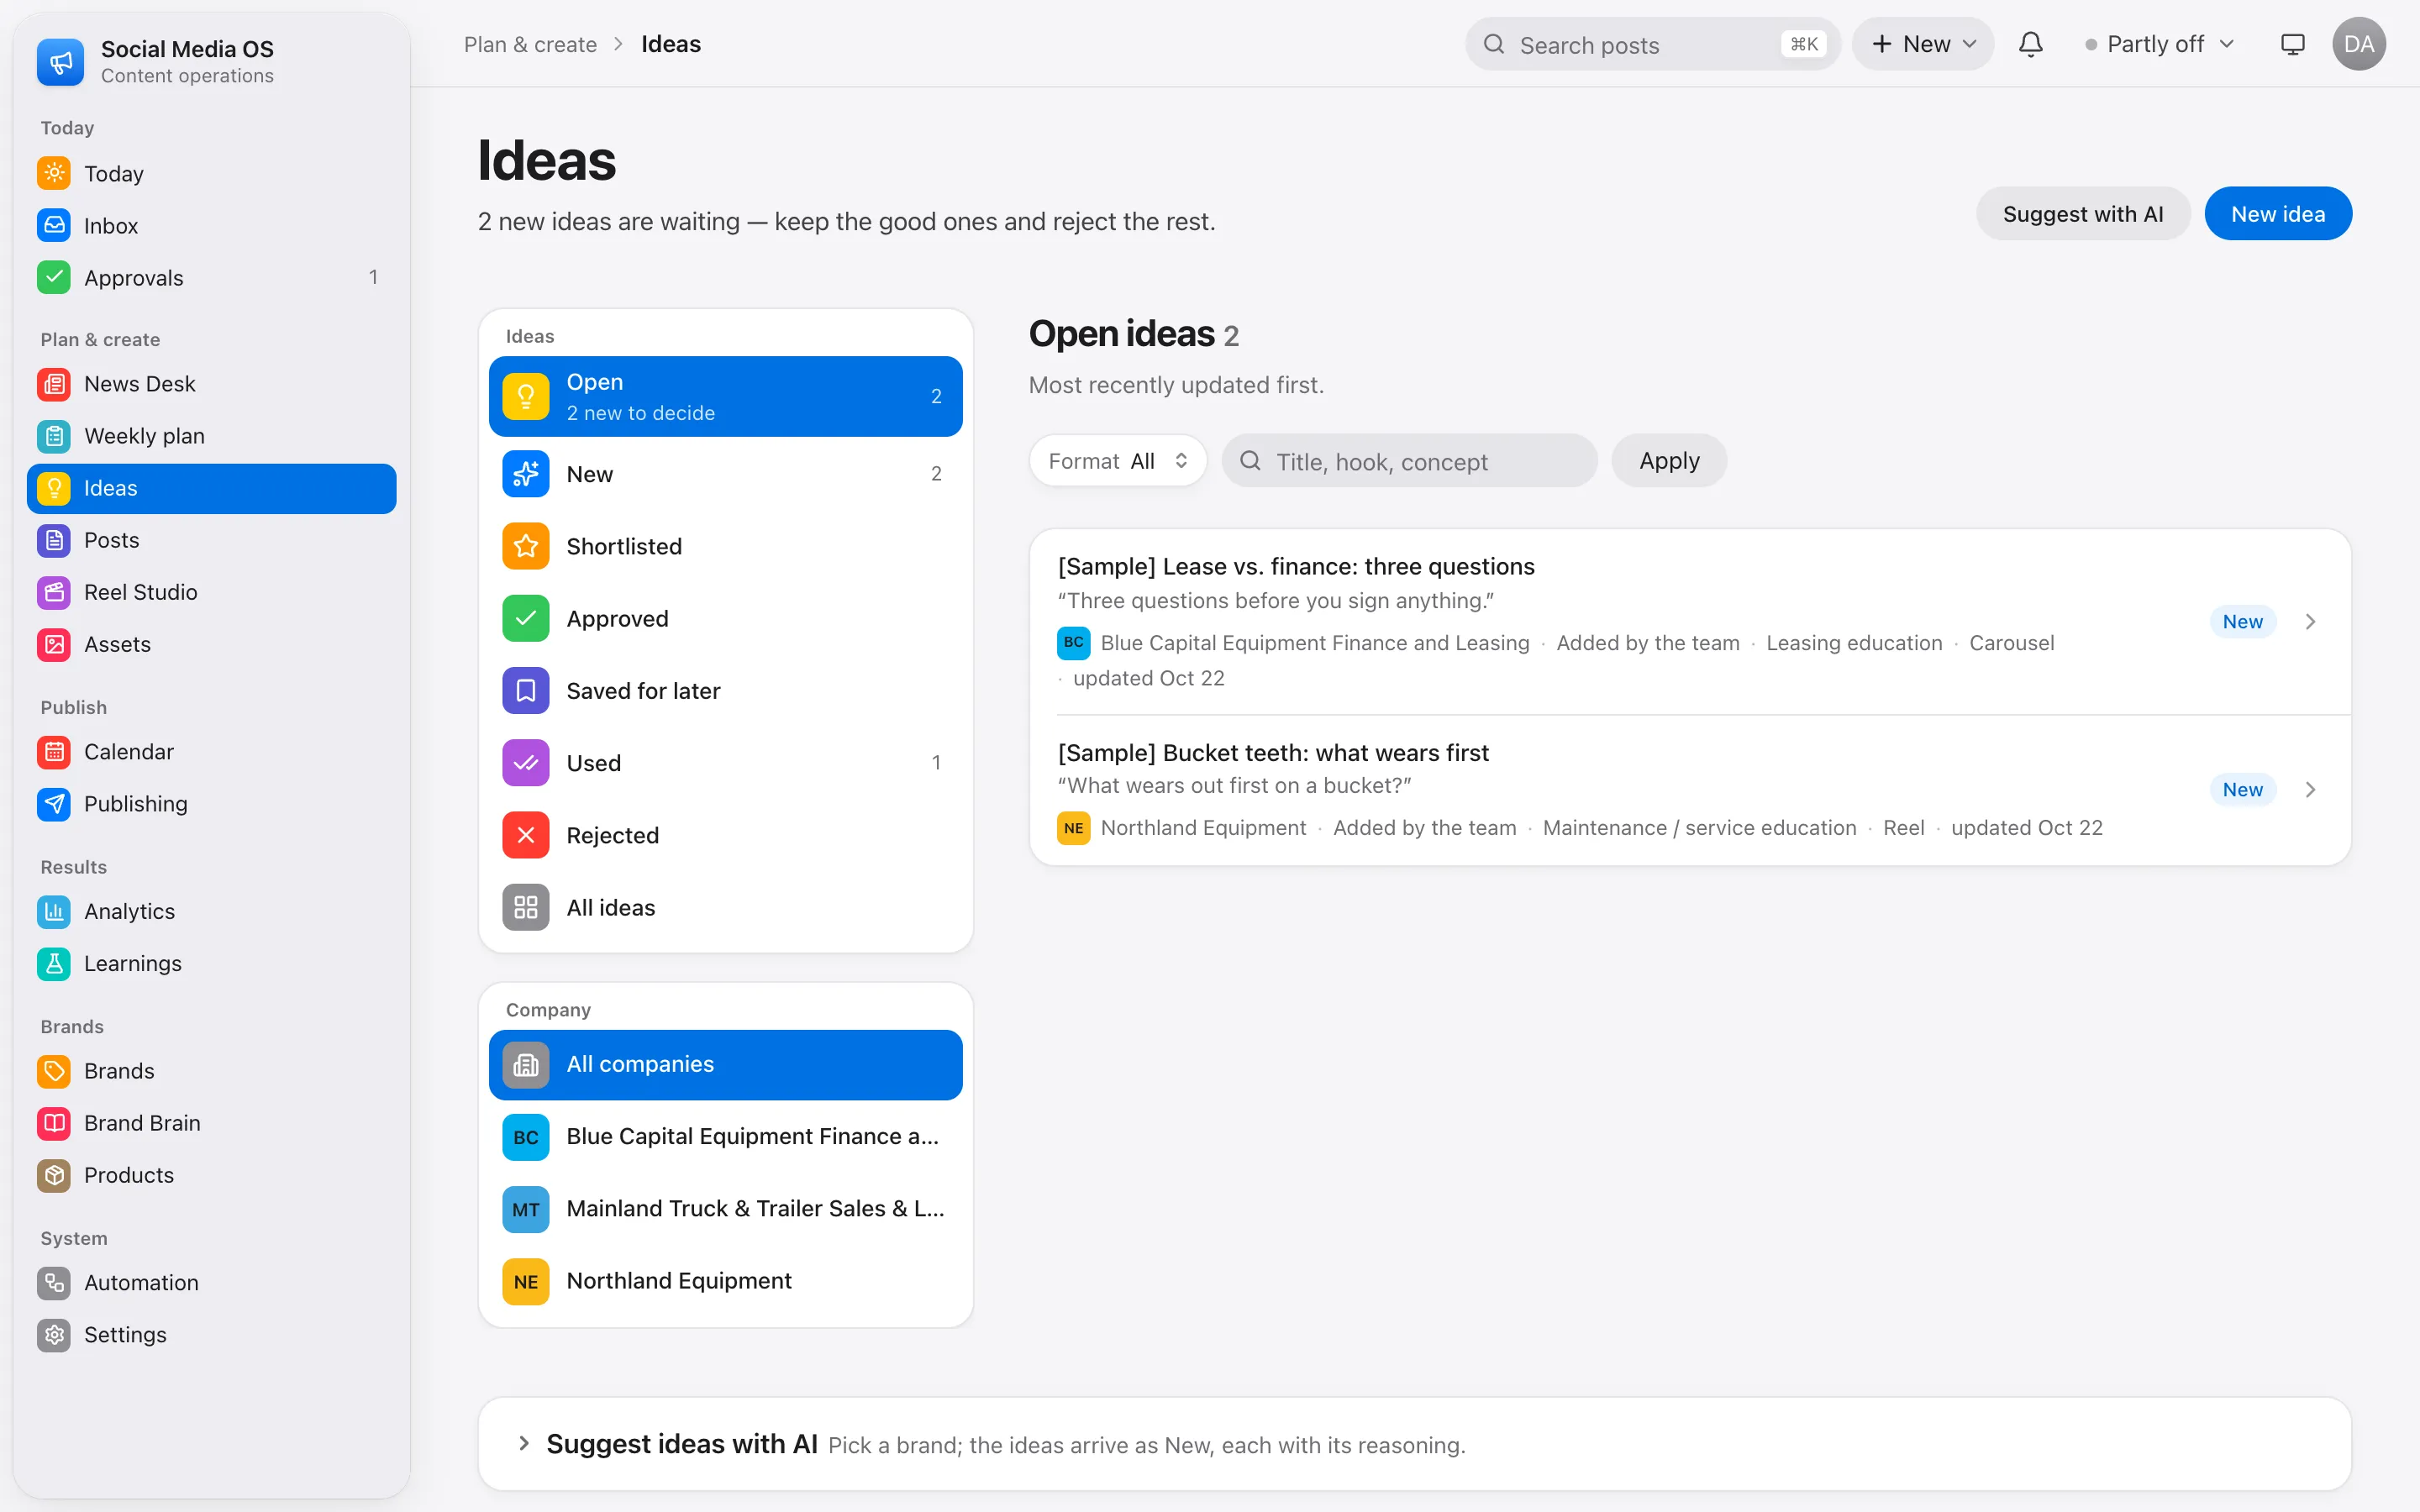Focus the Title, hook, concept search field

coord(1409,461)
